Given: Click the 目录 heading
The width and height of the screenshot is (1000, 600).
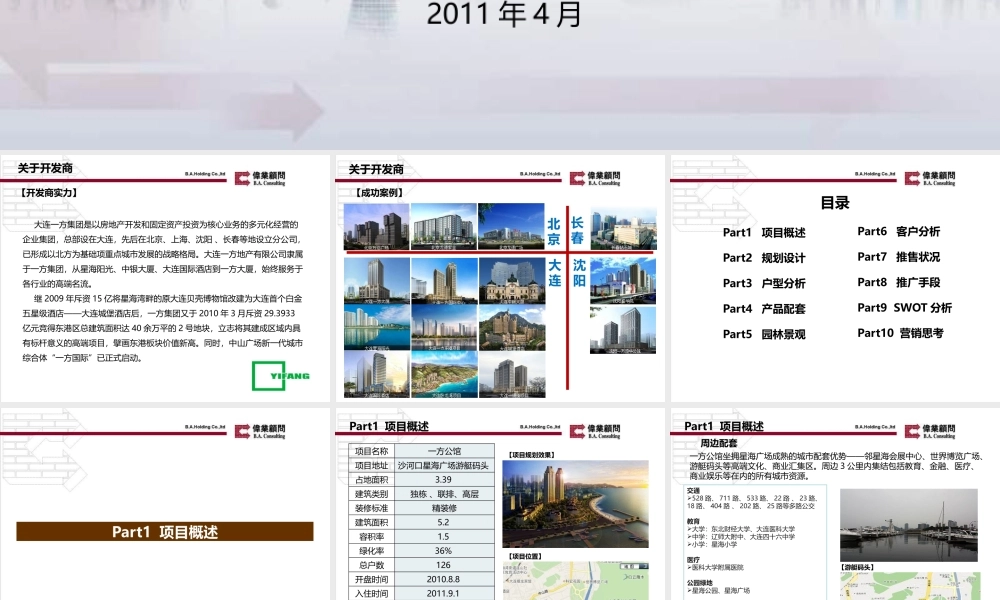Looking at the screenshot, I should tap(835, 203).
